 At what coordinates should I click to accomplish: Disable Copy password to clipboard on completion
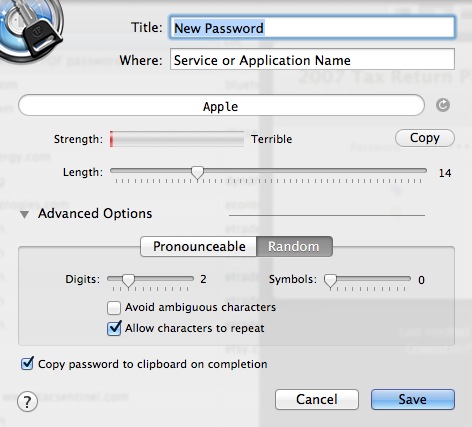click(x=27, y=364)
